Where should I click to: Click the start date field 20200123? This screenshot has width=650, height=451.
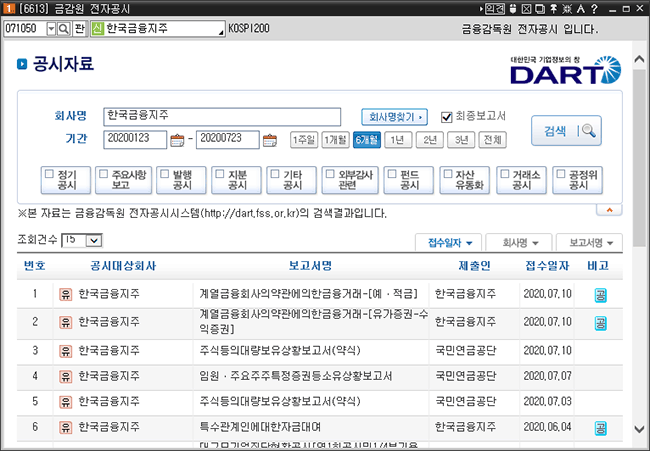135,140
